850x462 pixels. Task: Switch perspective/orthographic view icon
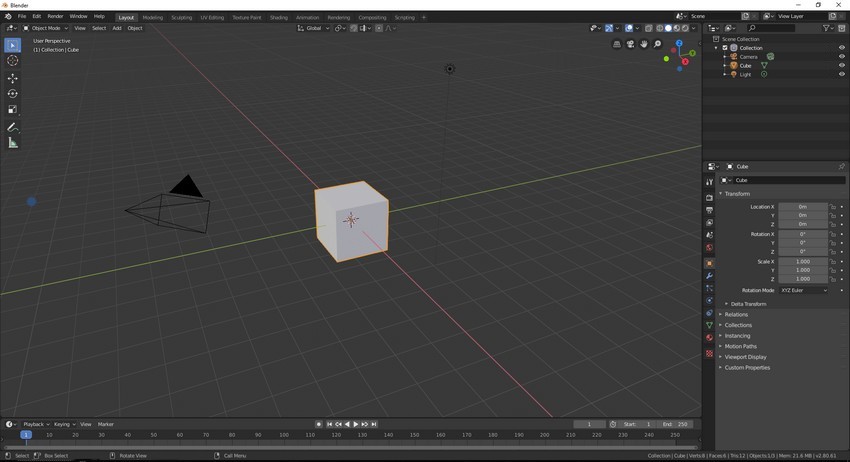point(617,44)
